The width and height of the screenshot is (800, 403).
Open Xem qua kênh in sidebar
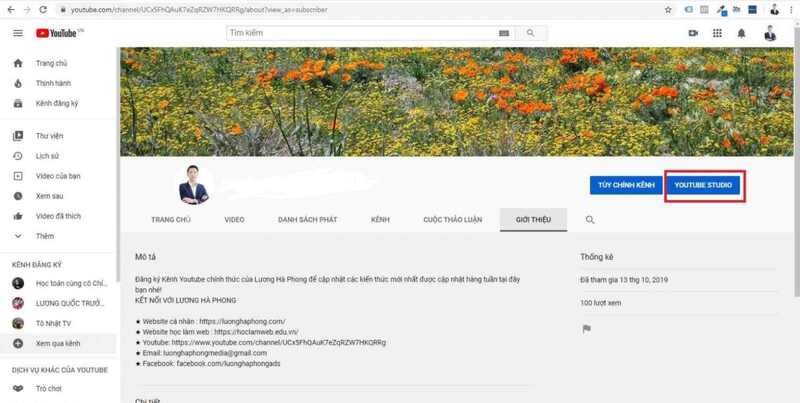58,343
